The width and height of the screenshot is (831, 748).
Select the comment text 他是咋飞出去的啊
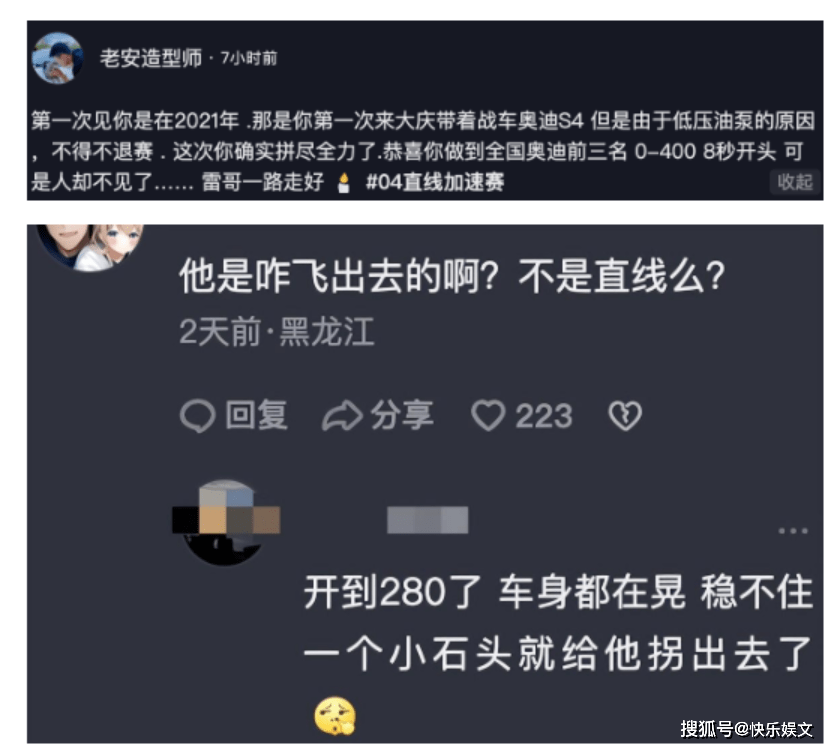(x=339, y=276)
